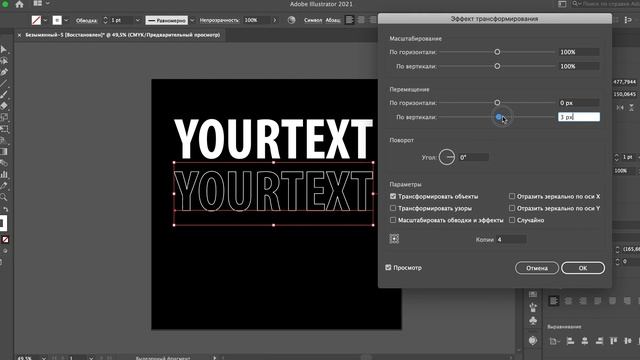Toggle the Трансформировать объекты checkbox
640x360 pixels.
pyautogui.click(x=393, y=196)
